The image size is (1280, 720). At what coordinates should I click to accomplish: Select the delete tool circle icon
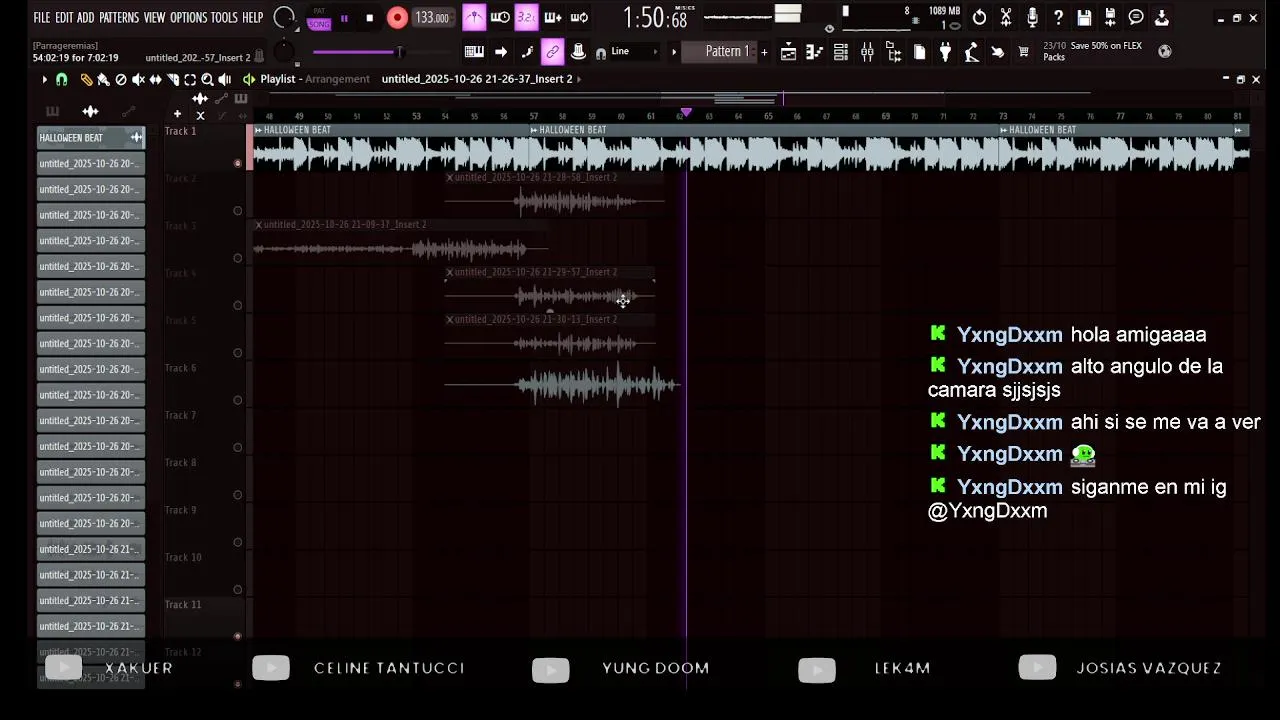coord(121,79)
